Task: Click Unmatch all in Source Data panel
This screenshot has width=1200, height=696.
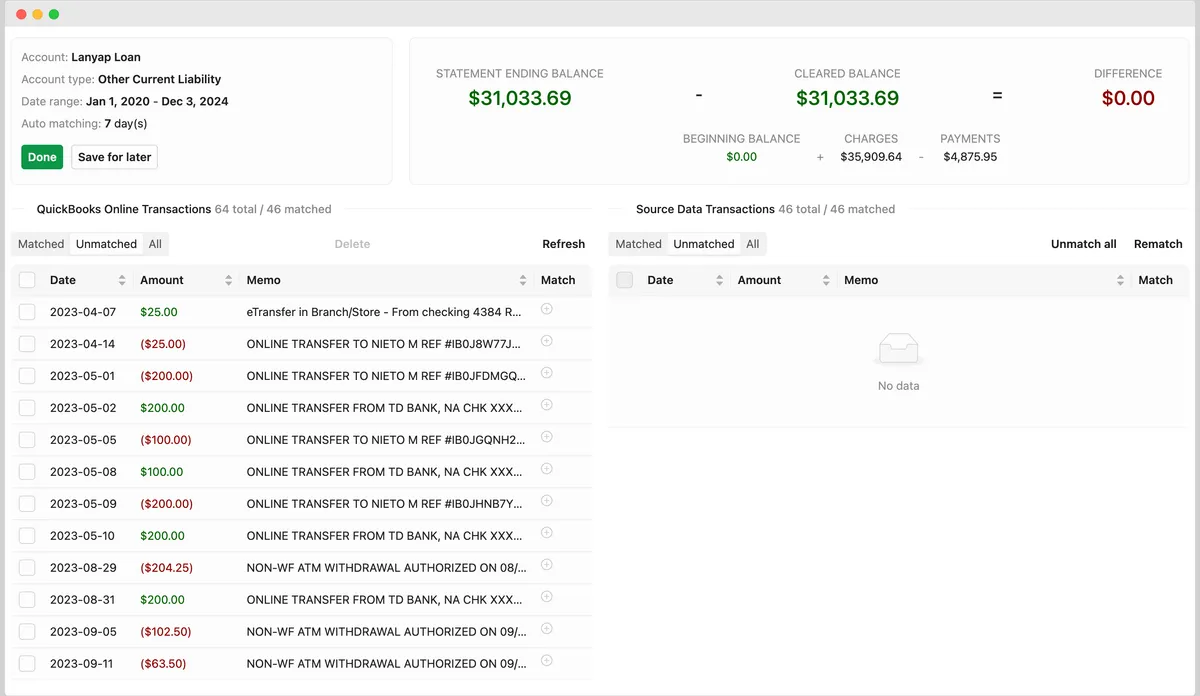Action: pos(1083,244)
